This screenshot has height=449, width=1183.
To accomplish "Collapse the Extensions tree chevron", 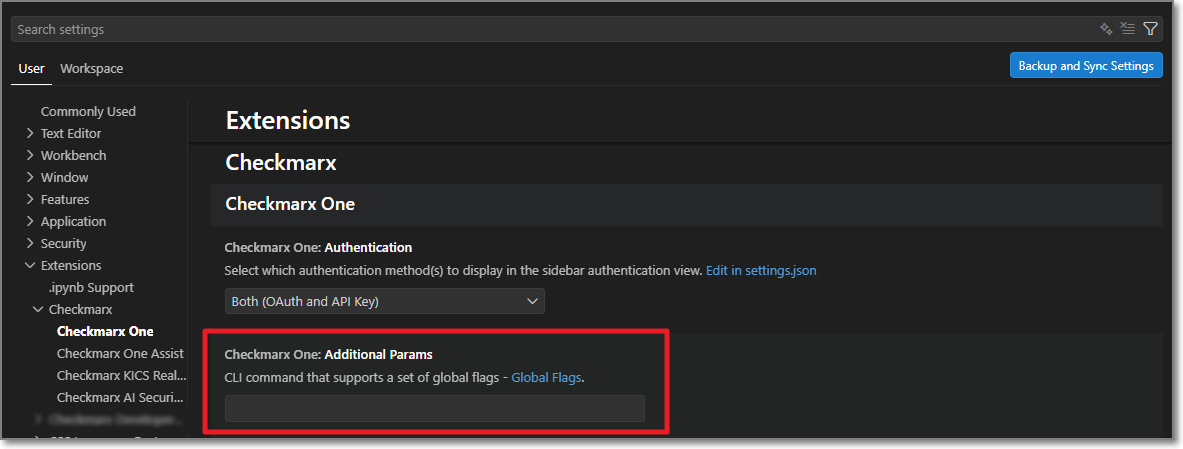I will 30,265.
